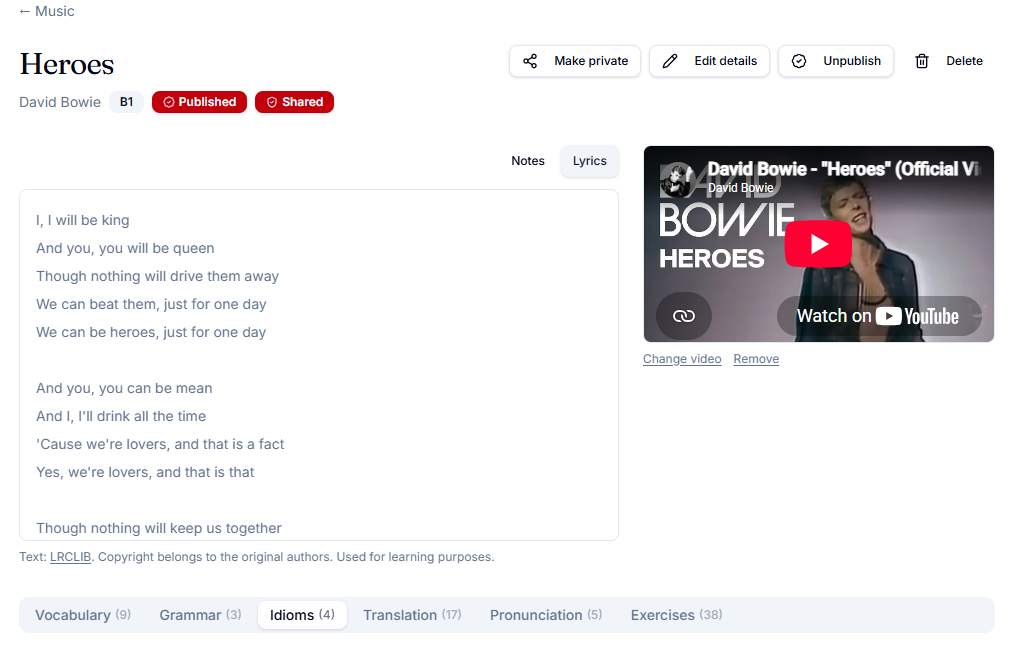Click the David Bowie artist name
The height and width of the screenshot is (647, 1031).
60,102
